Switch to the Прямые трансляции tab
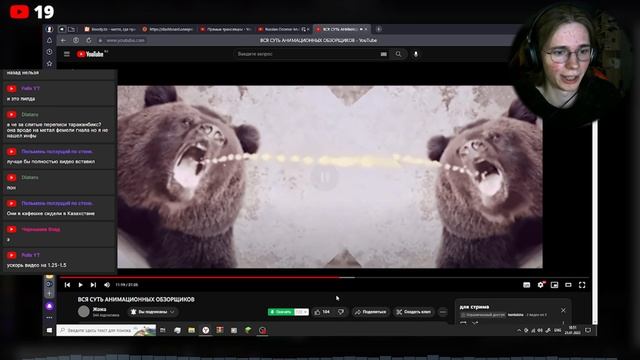This screenshot has height=360, width=640. point(226,29)
